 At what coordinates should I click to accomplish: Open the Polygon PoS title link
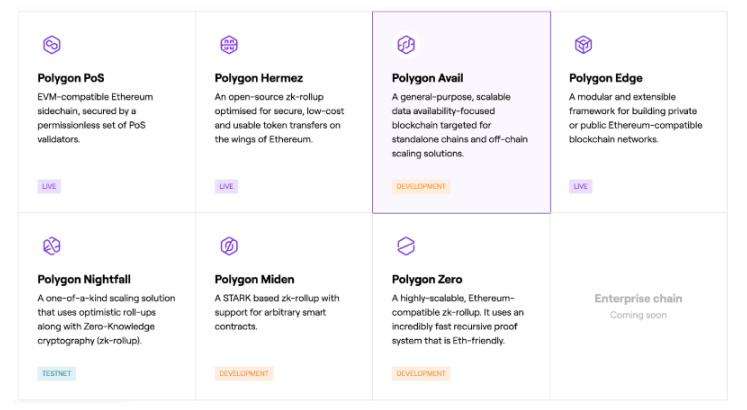tap(71, 78)
